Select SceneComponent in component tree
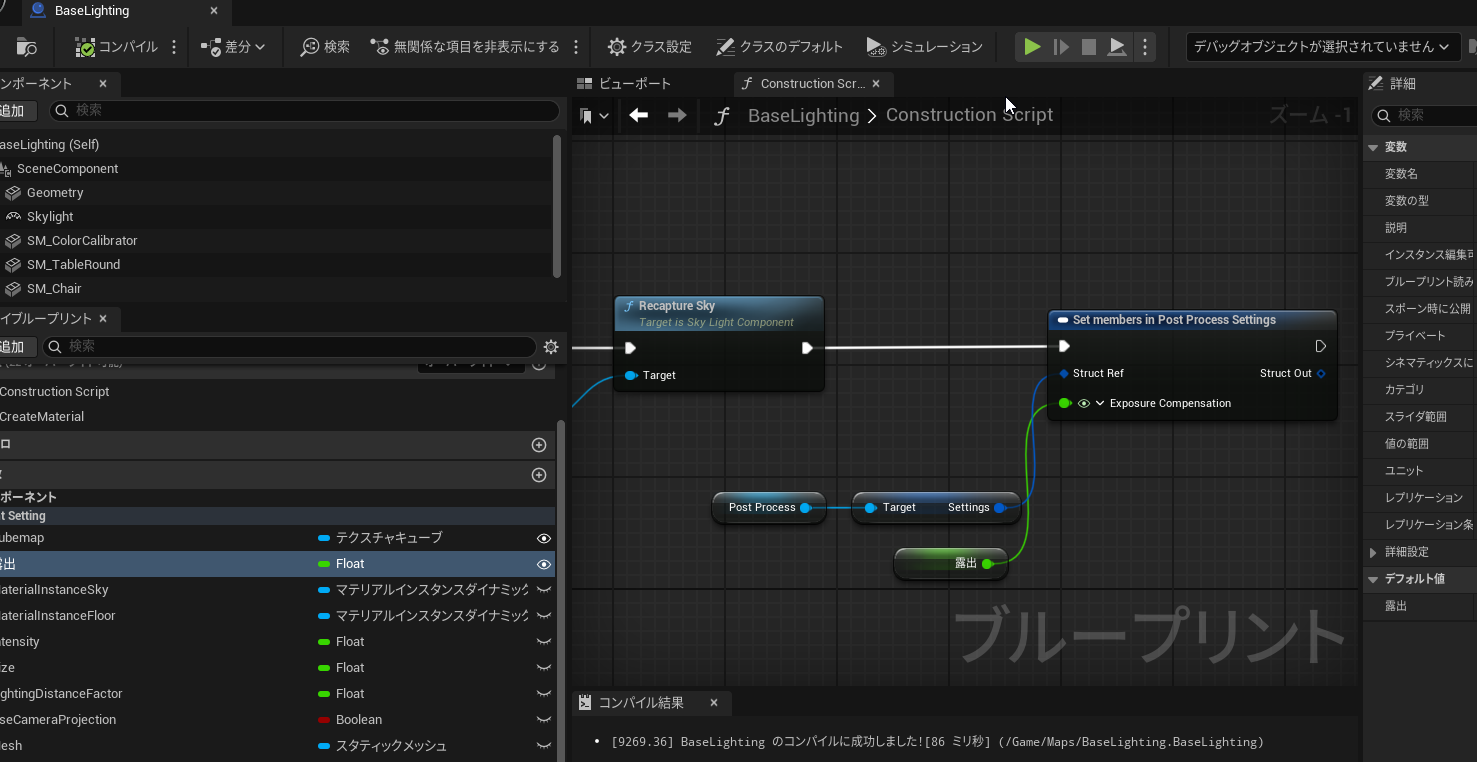 click(67, 169)
